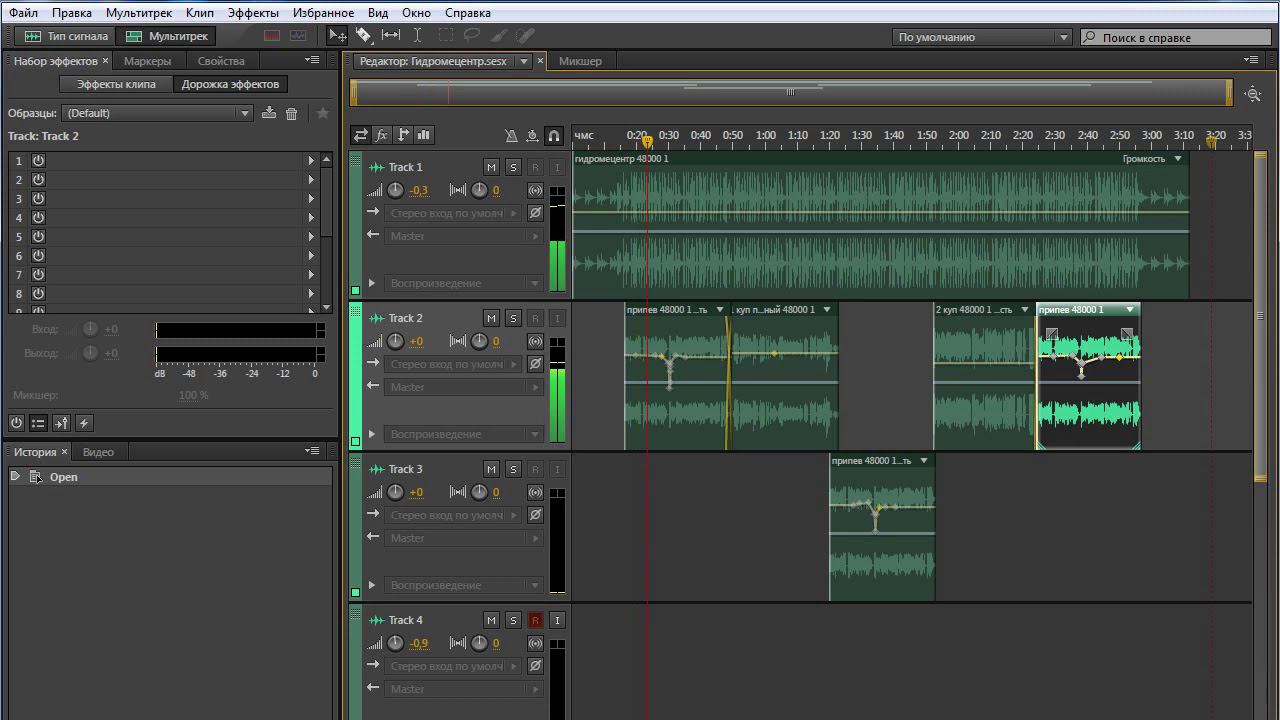
Task: Switch to the Маркеры tab
Action: [x=147, y=61]
